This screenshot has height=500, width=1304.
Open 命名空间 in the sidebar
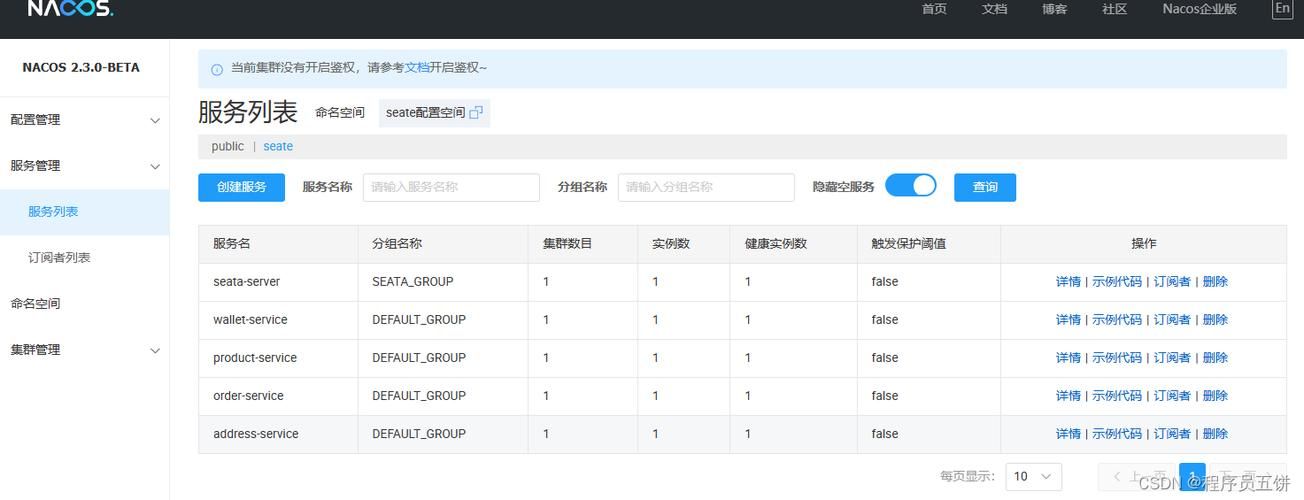click(x=85, y=304)
